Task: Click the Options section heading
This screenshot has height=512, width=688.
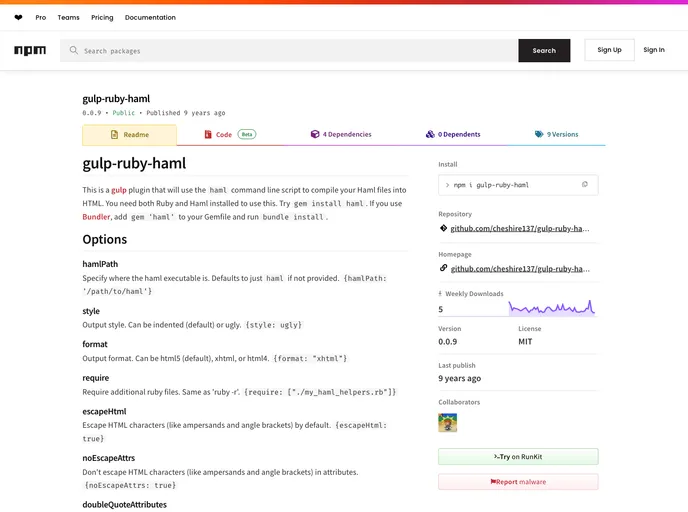Action: 104,240
